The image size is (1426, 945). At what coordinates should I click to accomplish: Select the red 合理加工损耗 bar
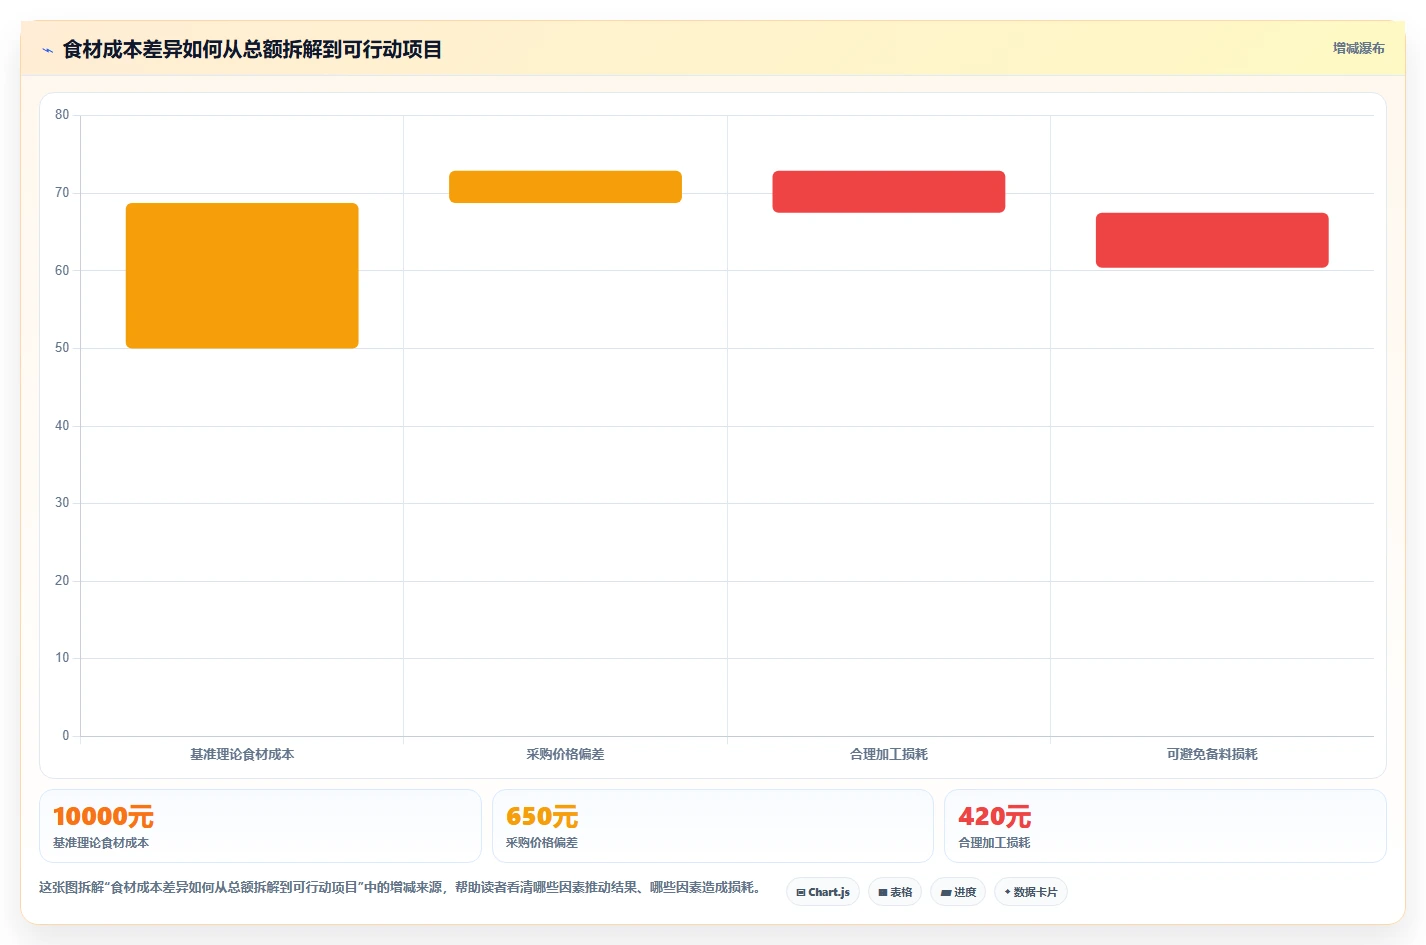[x=889, y=192]
